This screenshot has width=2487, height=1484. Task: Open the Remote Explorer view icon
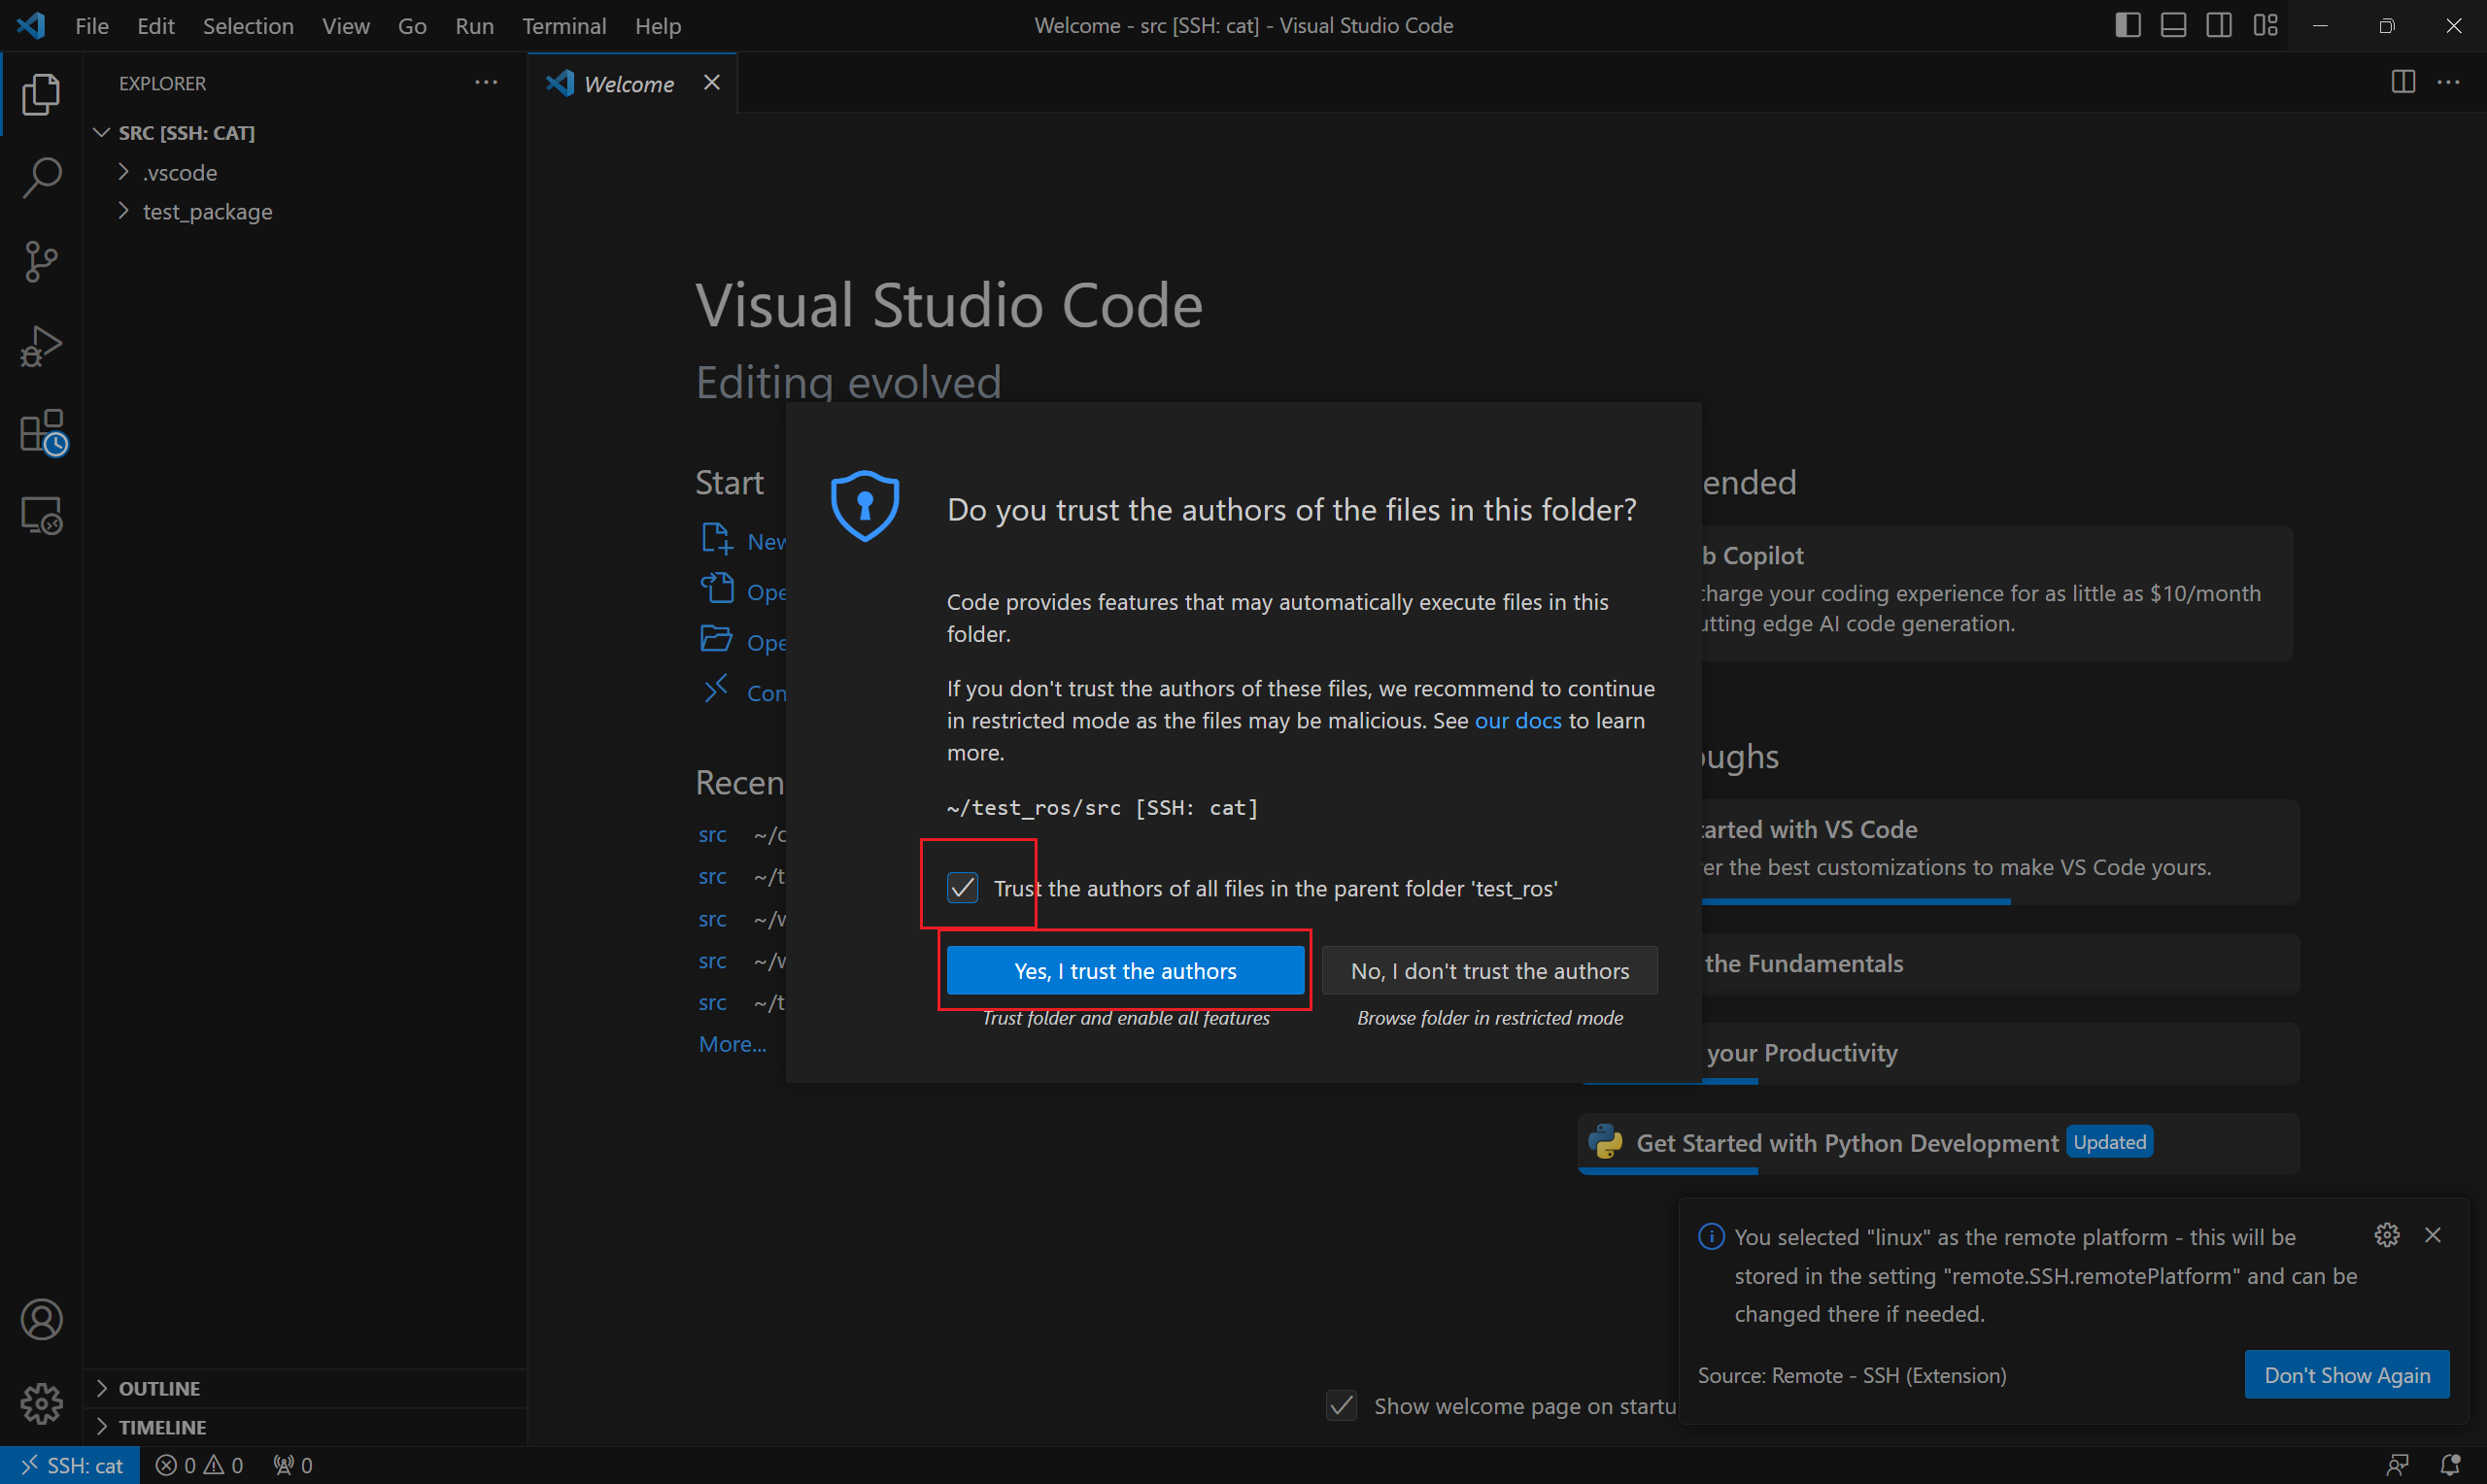41,516
